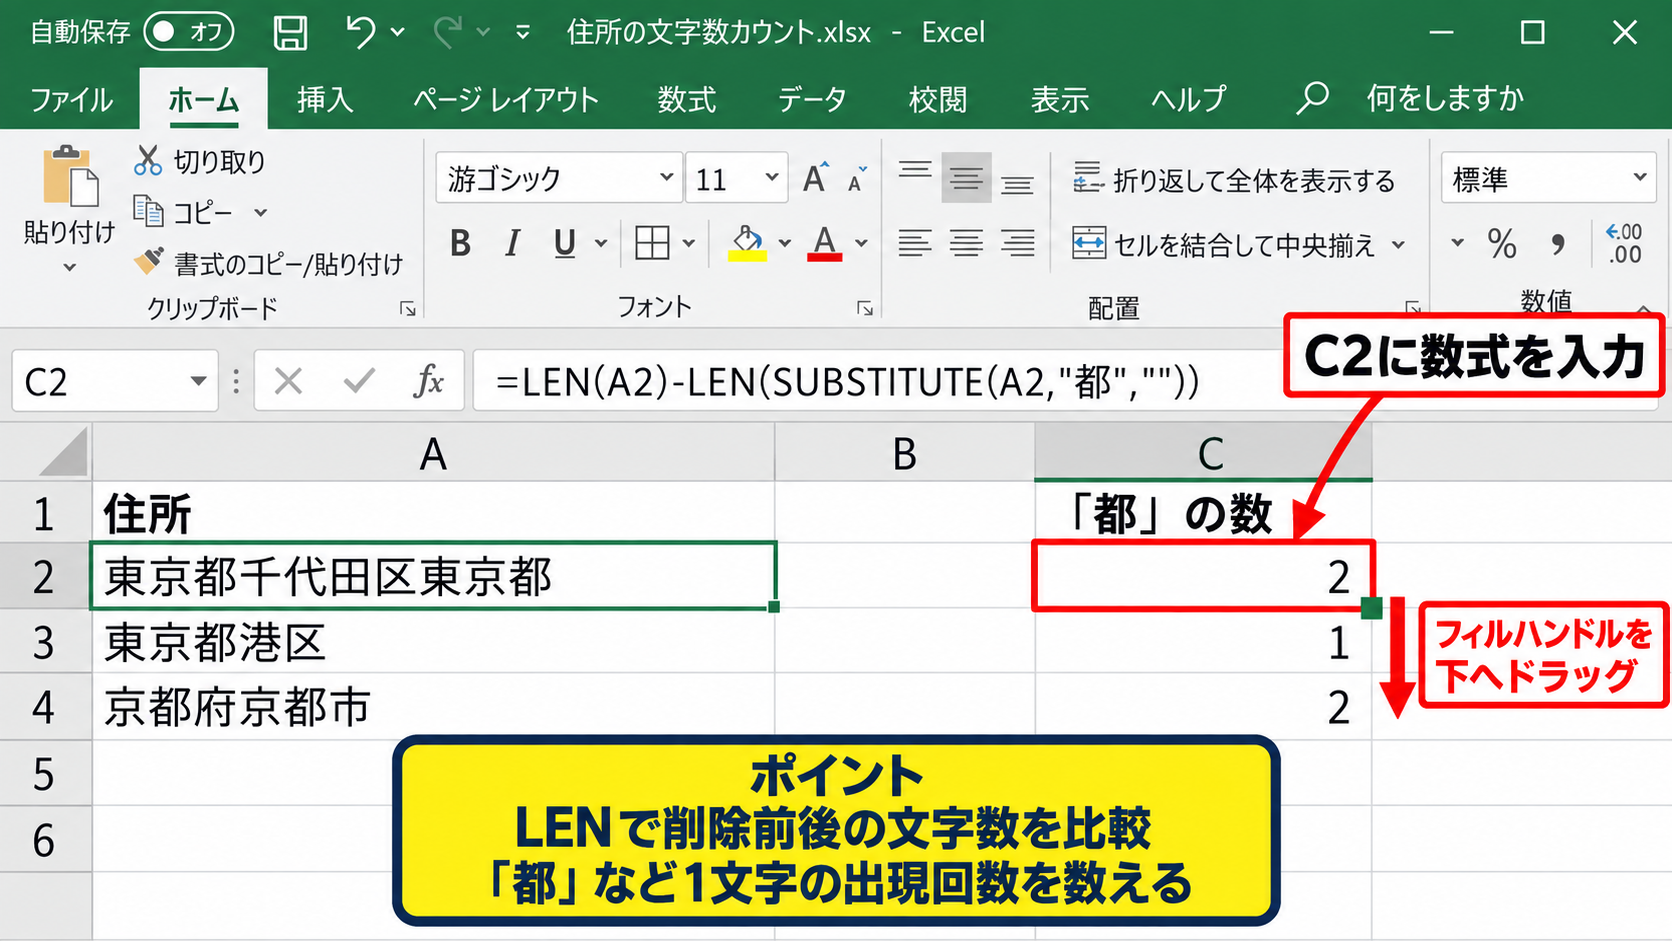This screenshot has width=1672, height=941.
Task: Click the borders icon
Action: [653, 243]
